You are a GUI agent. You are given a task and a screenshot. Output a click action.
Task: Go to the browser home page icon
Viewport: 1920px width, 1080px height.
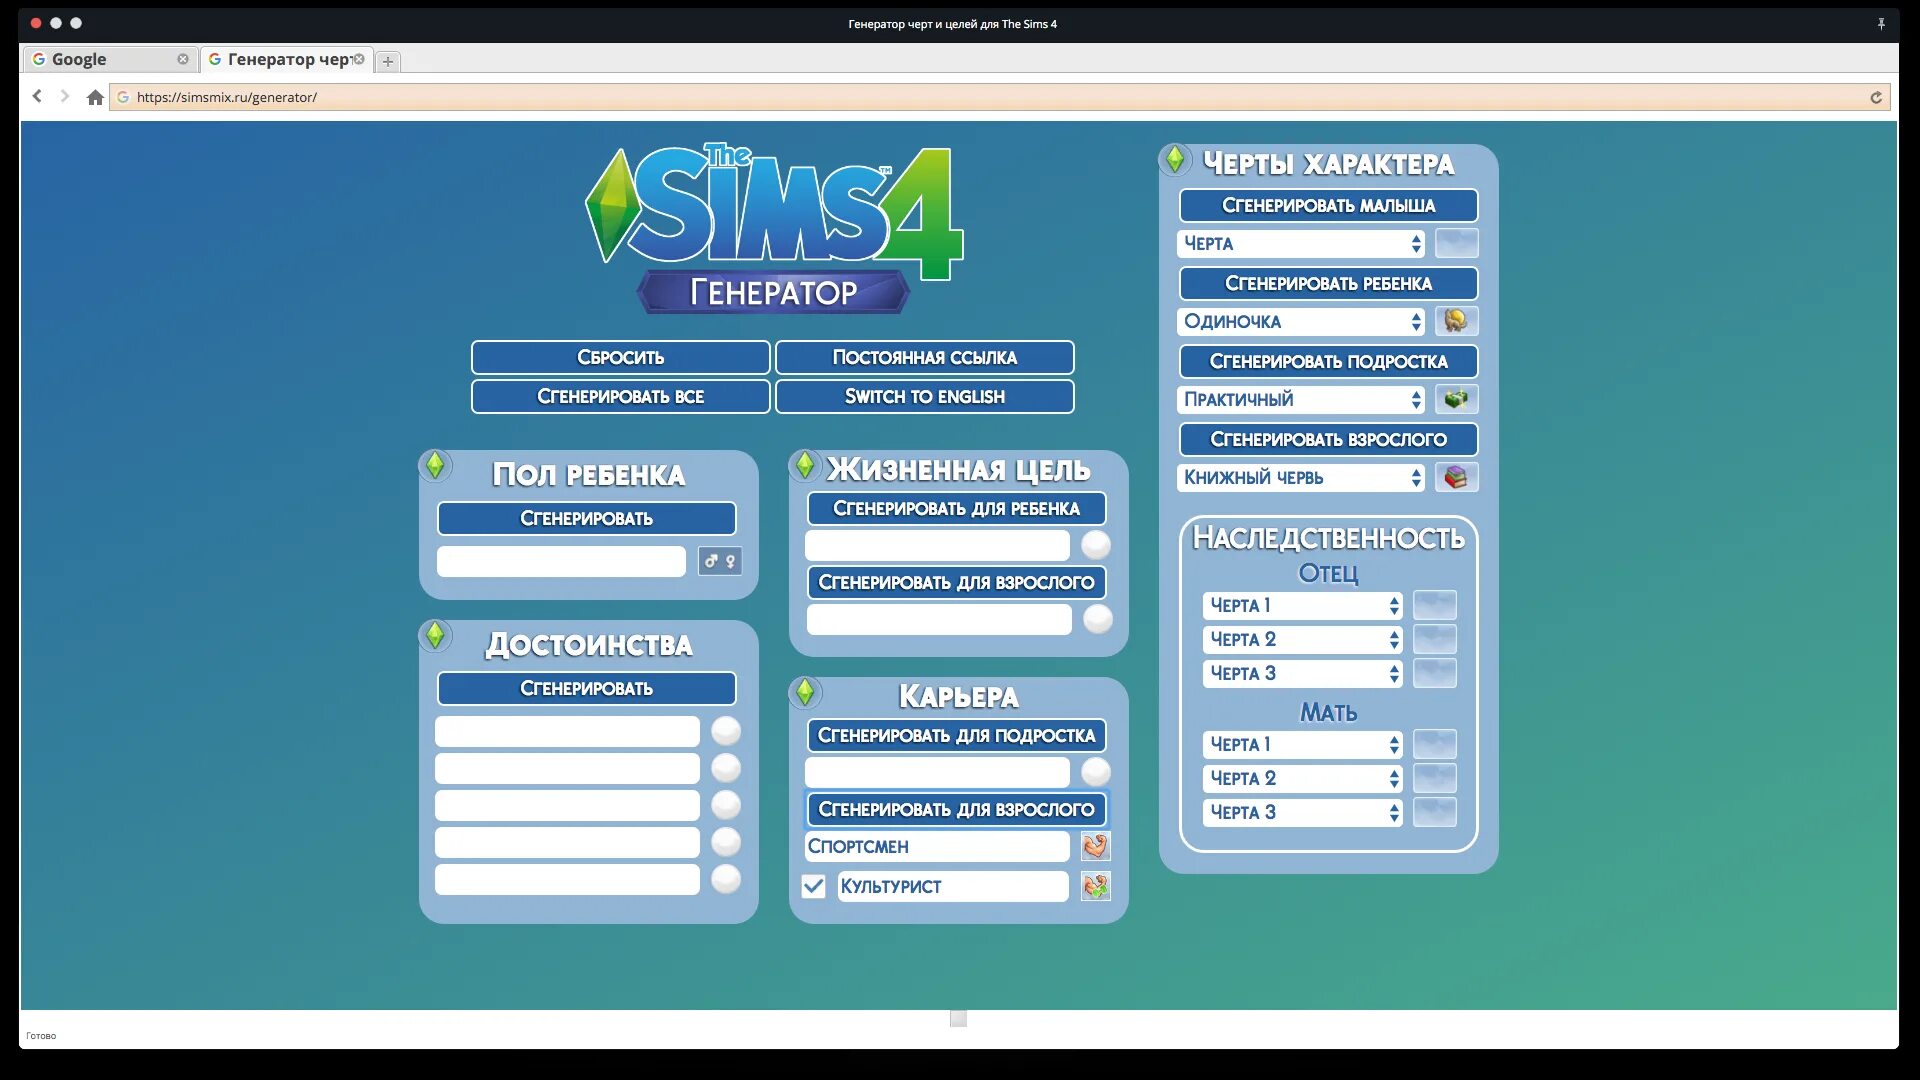coord(95,97)
